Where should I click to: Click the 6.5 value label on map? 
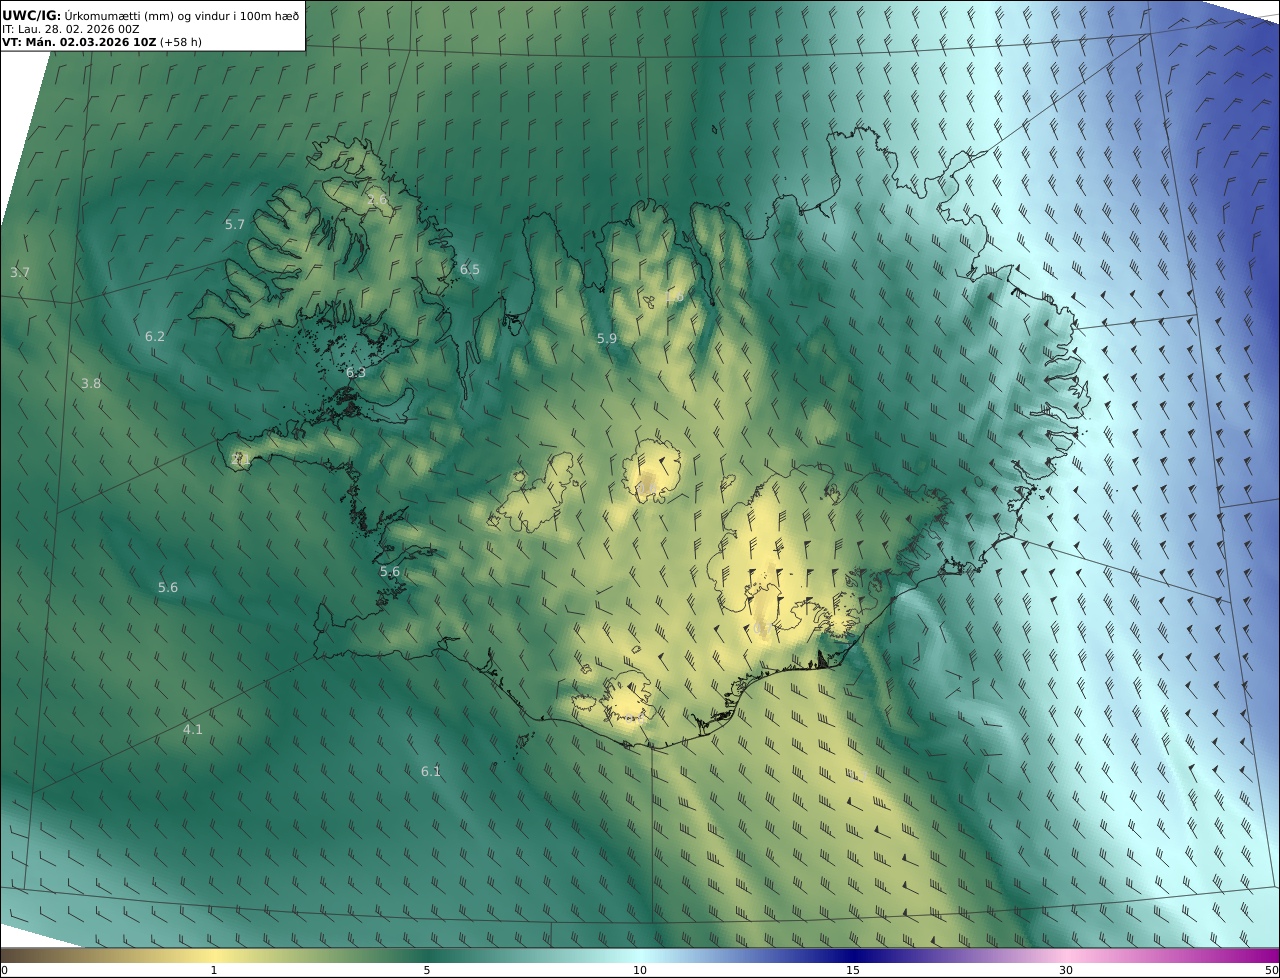pos(470,270)
